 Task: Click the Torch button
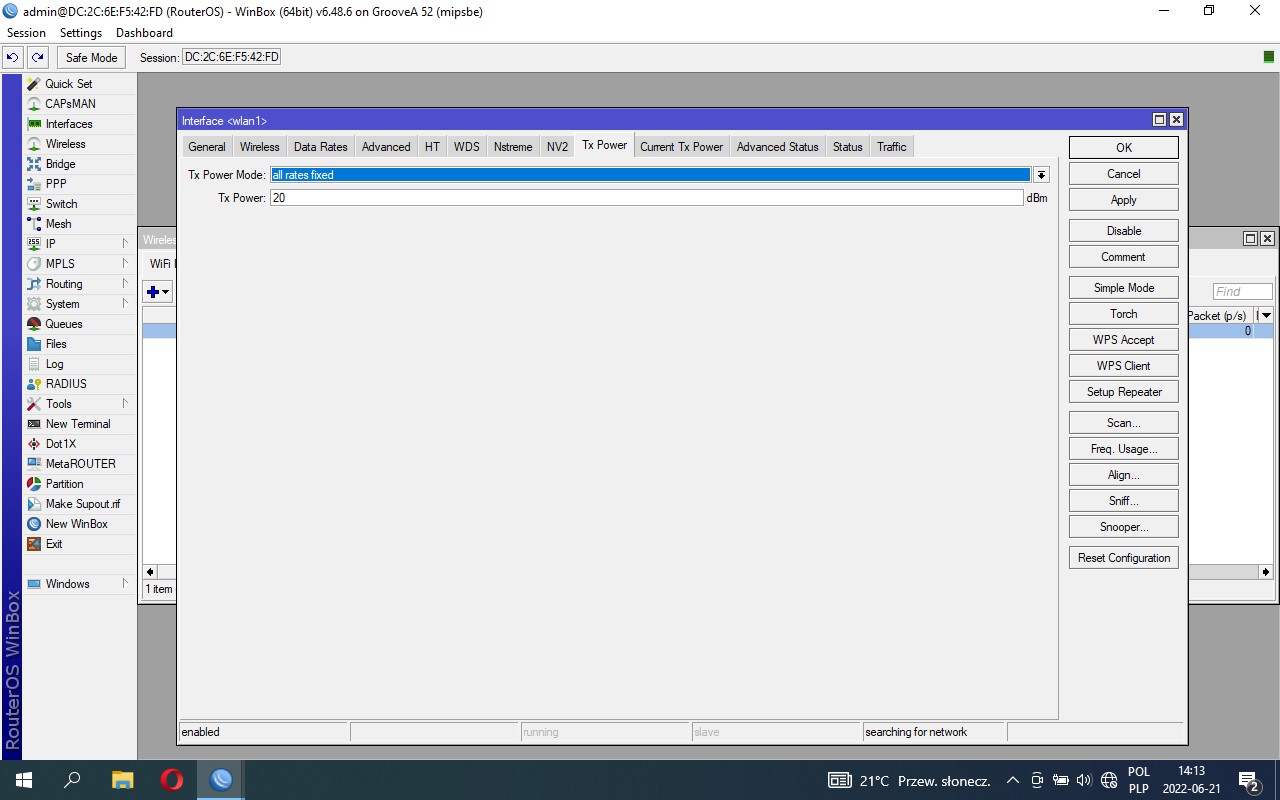pos(1124,314)
